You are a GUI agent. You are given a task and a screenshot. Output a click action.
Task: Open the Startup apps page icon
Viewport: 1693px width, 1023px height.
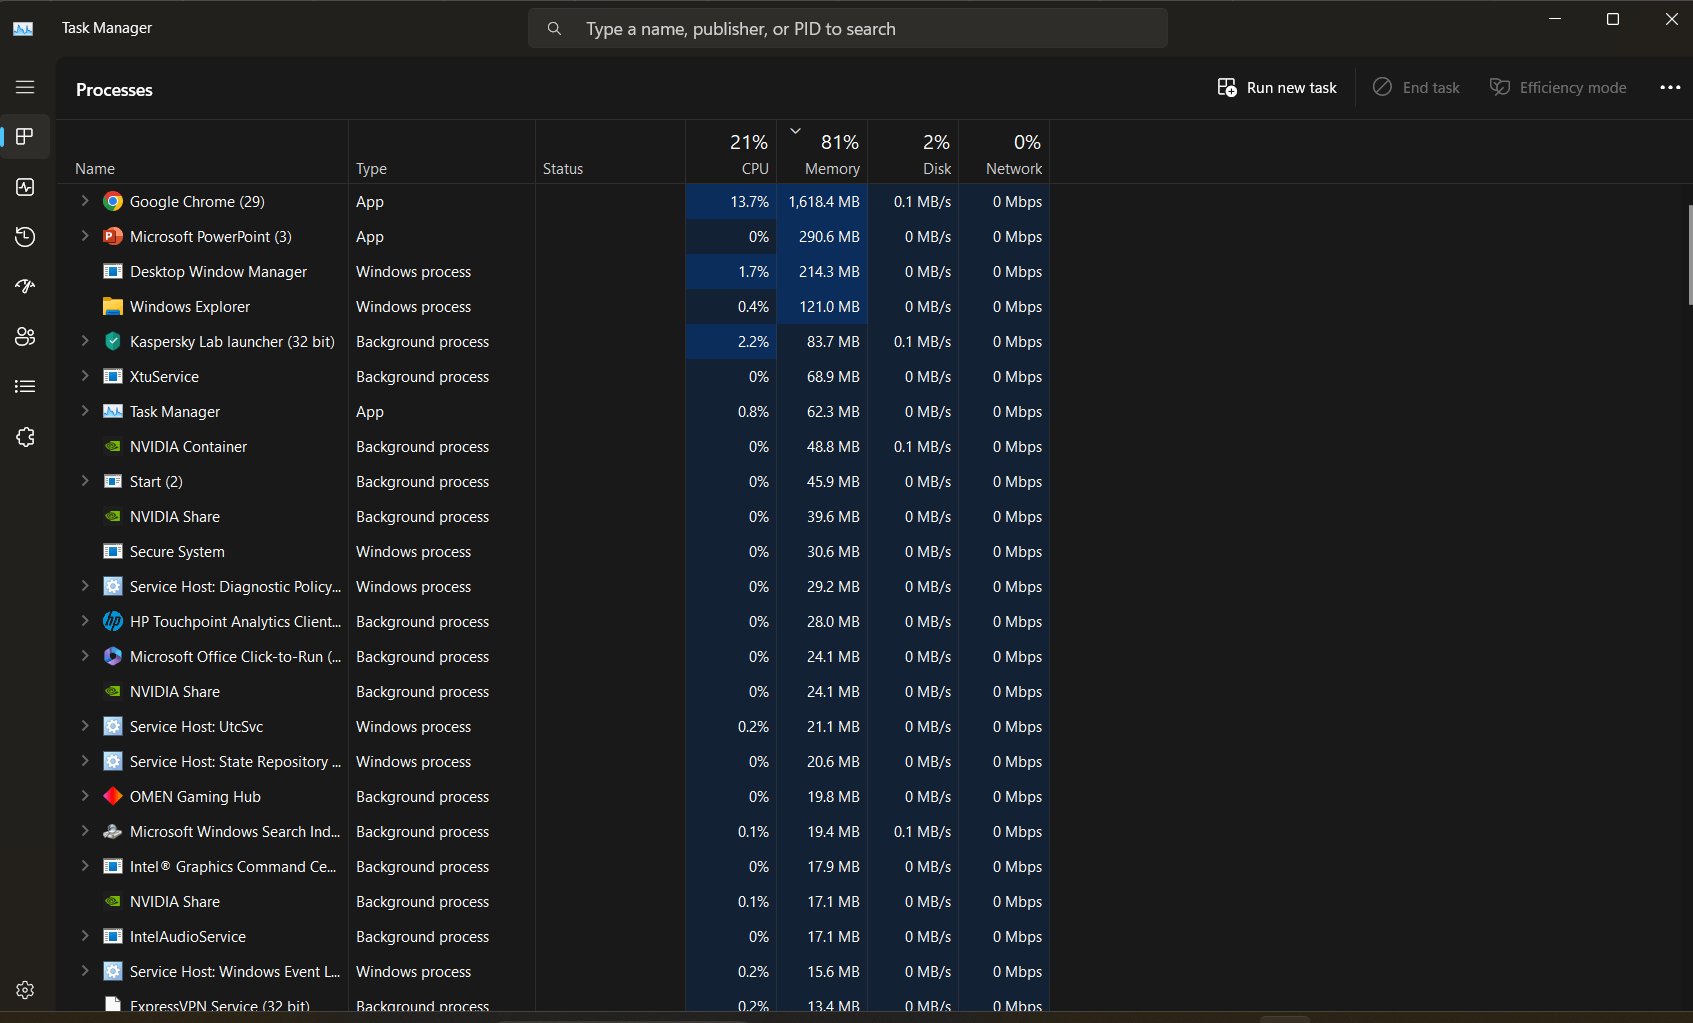click(25, 287)
